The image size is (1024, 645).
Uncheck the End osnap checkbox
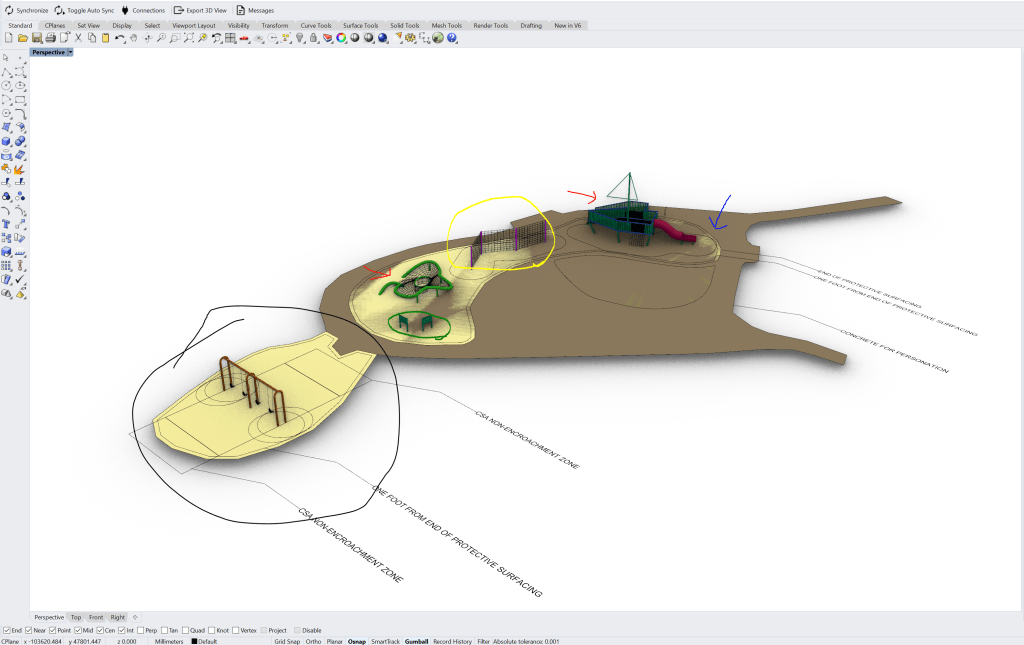coord(7,630)
